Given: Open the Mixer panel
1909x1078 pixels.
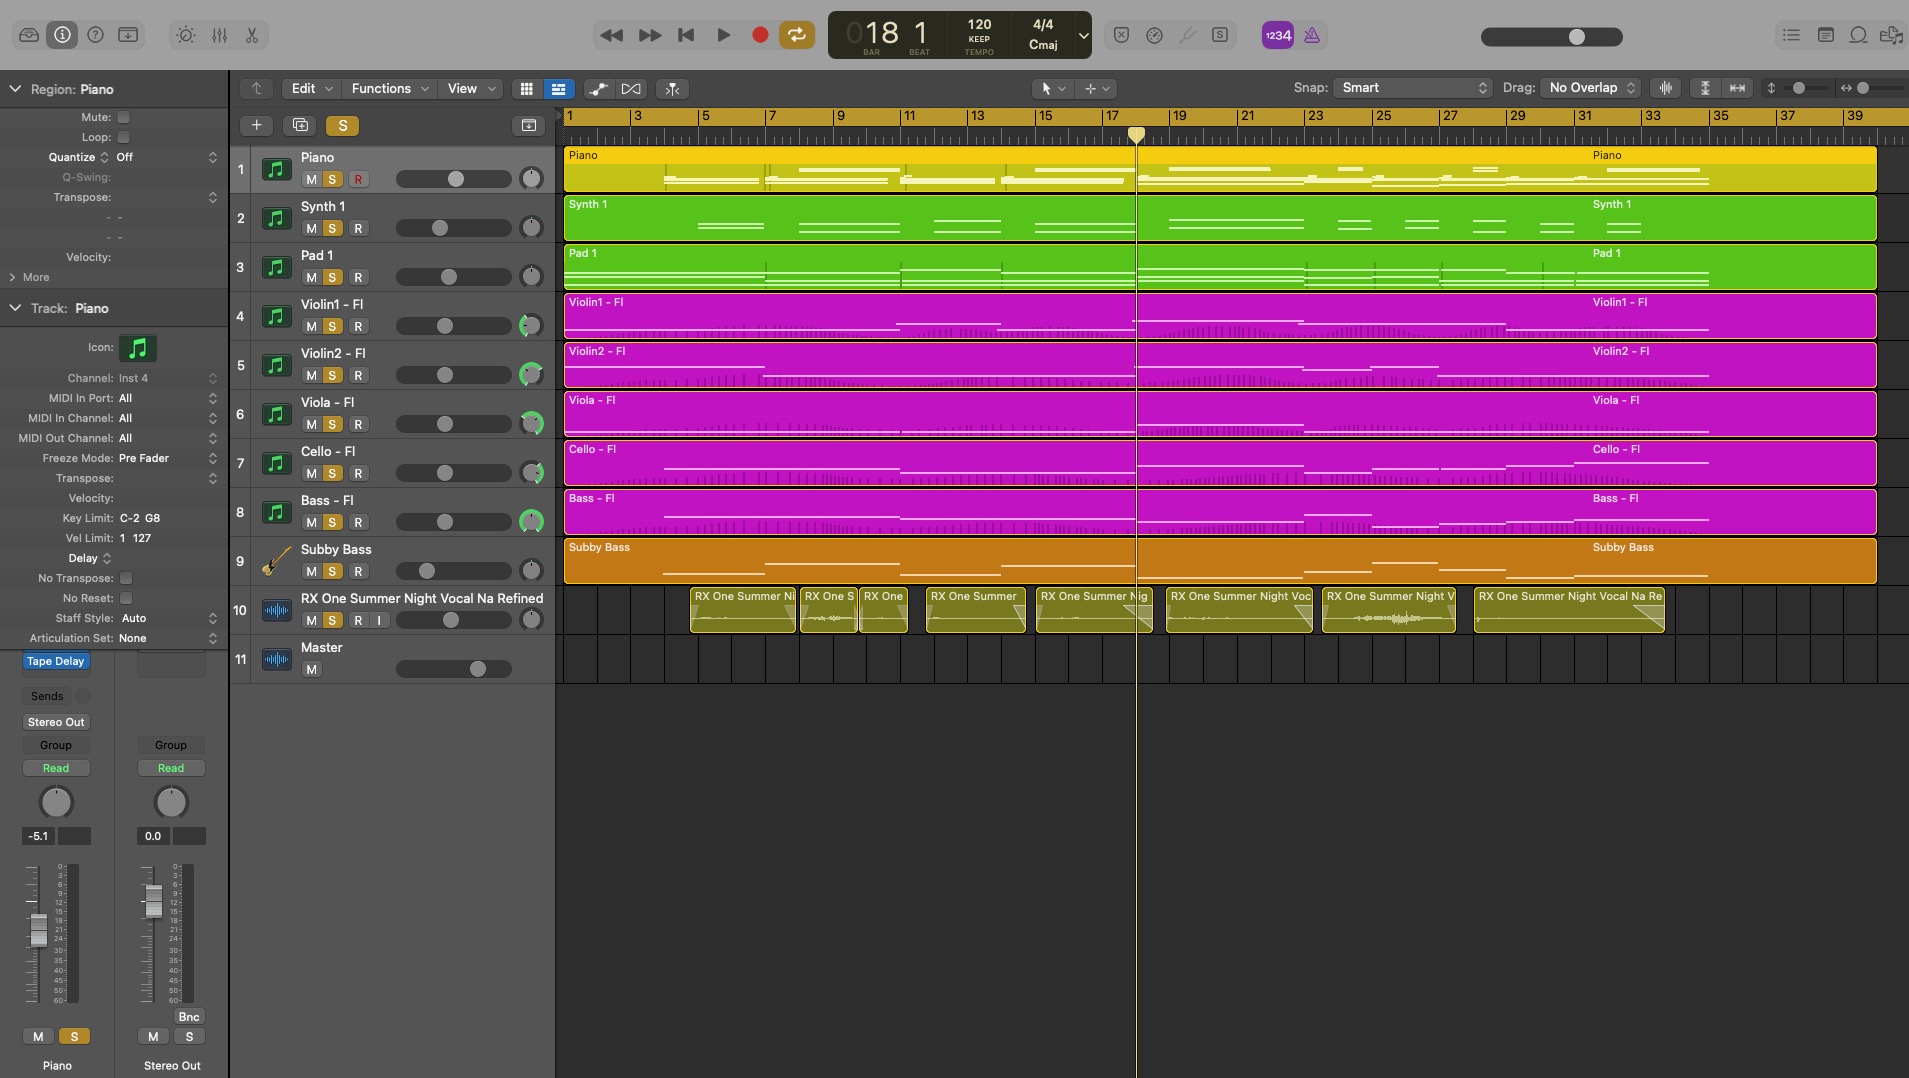Looking at the screenshot, I should (219, 35).
